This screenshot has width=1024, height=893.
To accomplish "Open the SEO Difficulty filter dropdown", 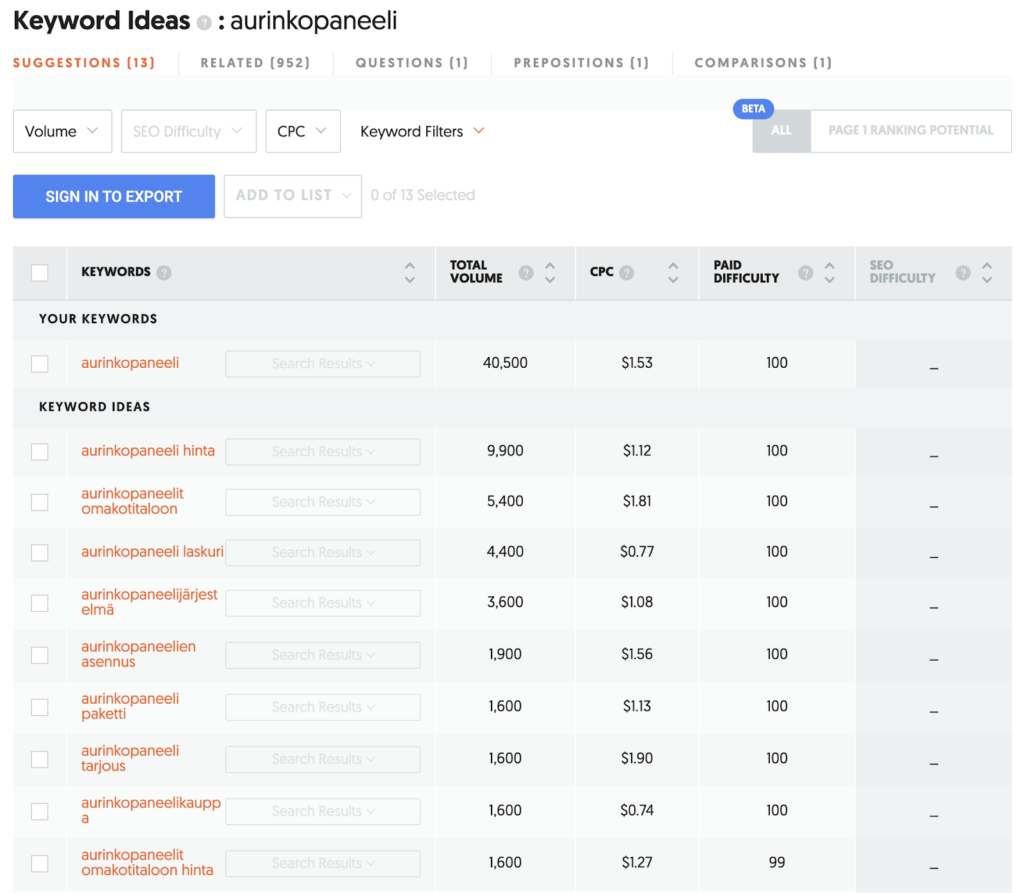I will pyautogui.click(x=188, y=131).
